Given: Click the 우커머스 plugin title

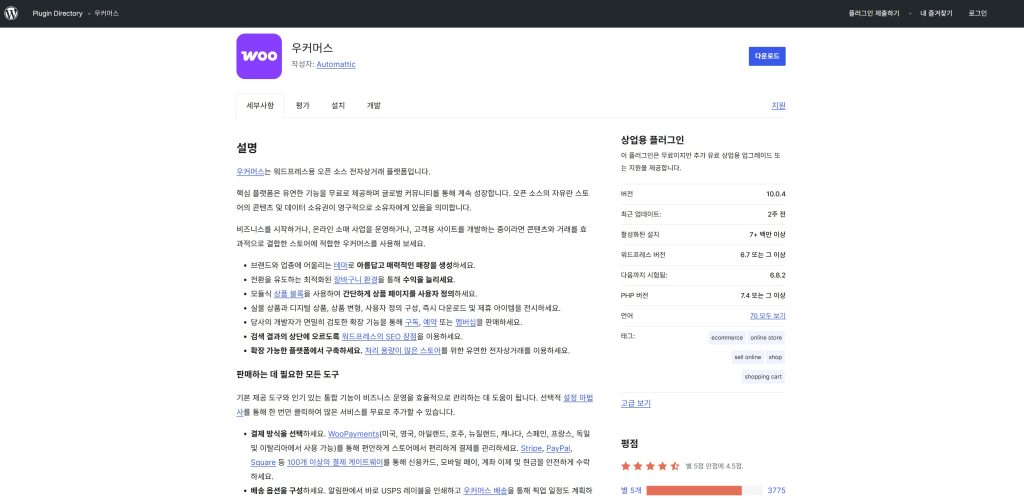Looking at the screenshot, I should click(x=312, y=48).
